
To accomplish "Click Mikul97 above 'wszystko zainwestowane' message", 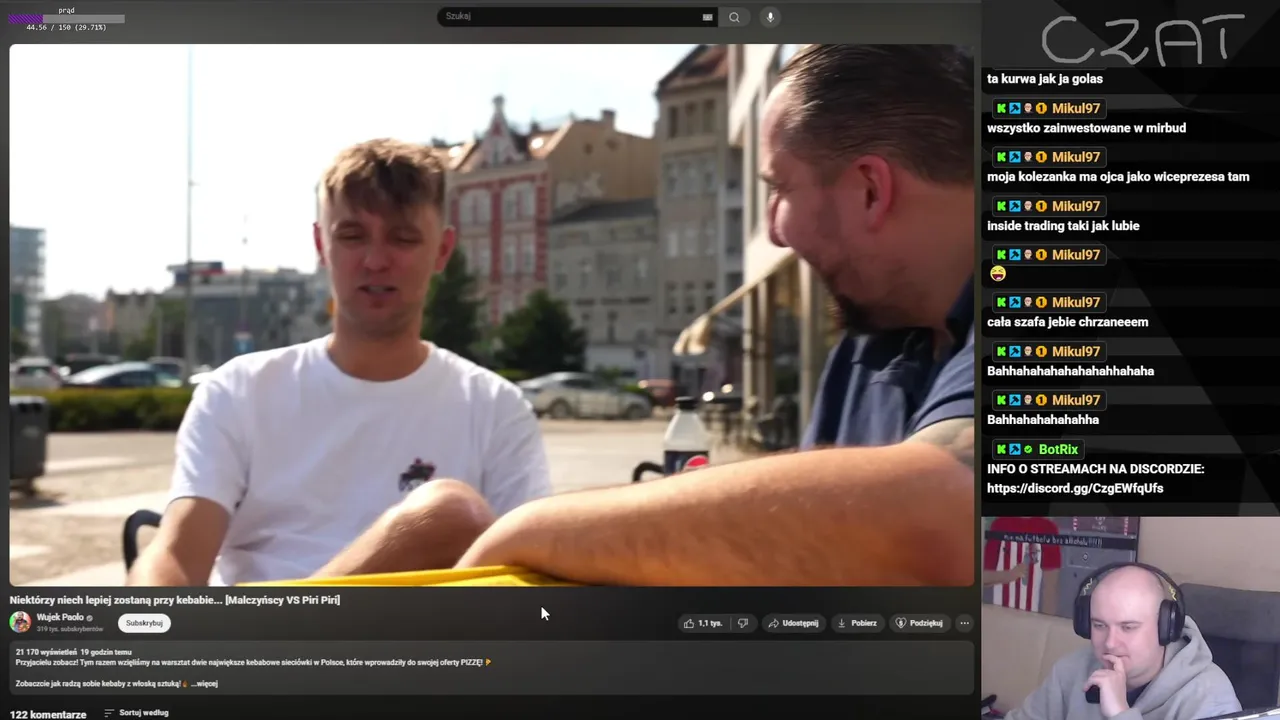I will click(1076, 108).
